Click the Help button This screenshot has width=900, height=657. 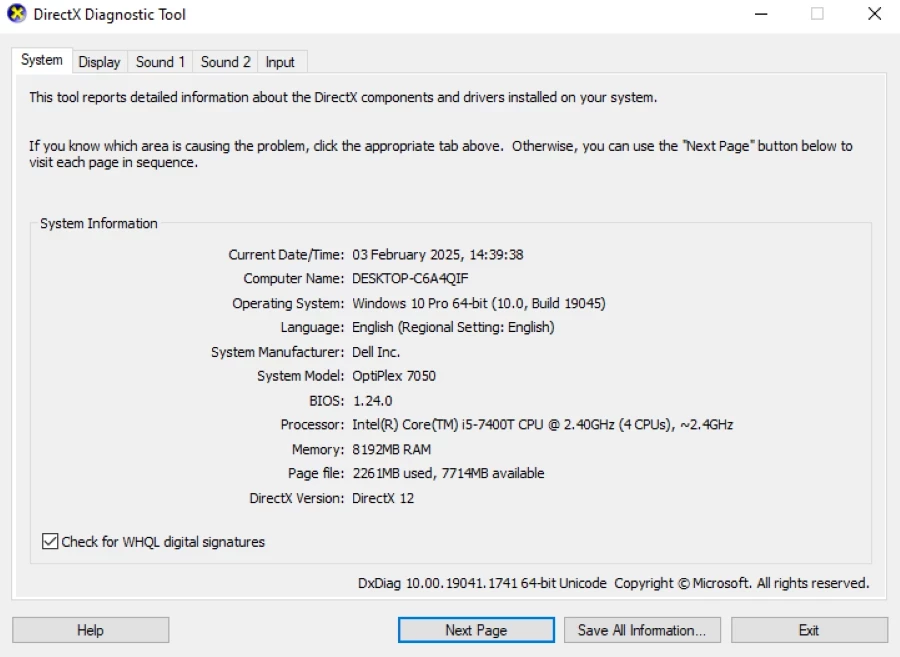(x=90, y=629)
